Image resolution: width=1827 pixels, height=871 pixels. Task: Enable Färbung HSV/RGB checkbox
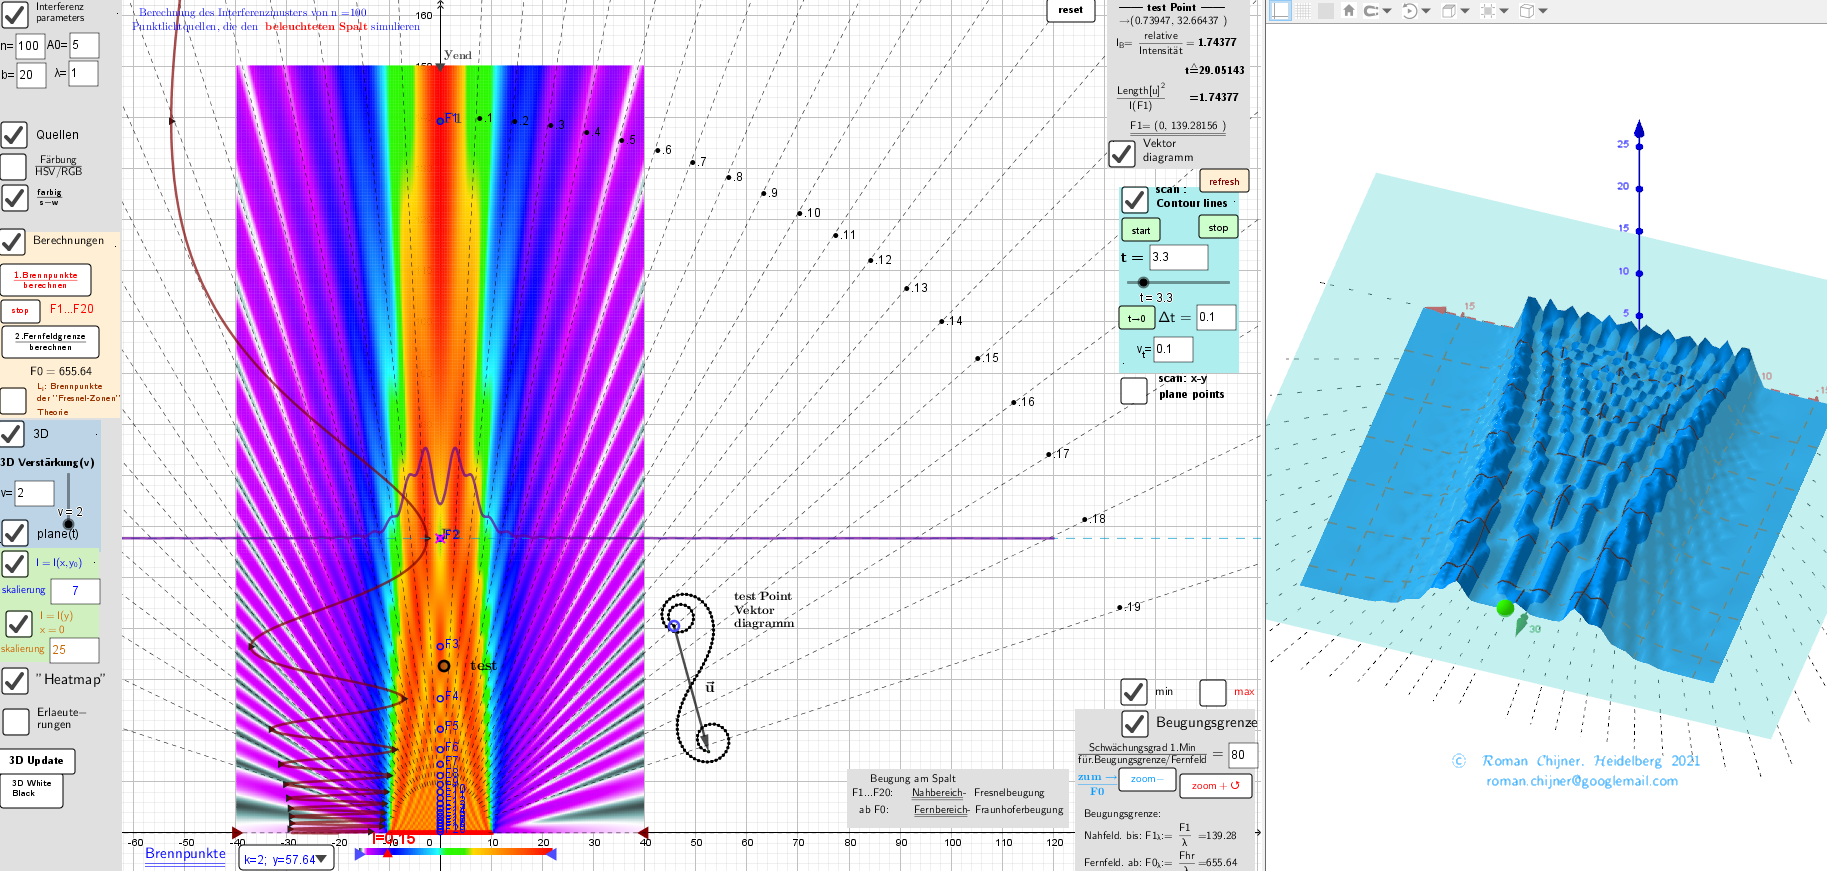(14, 166)
